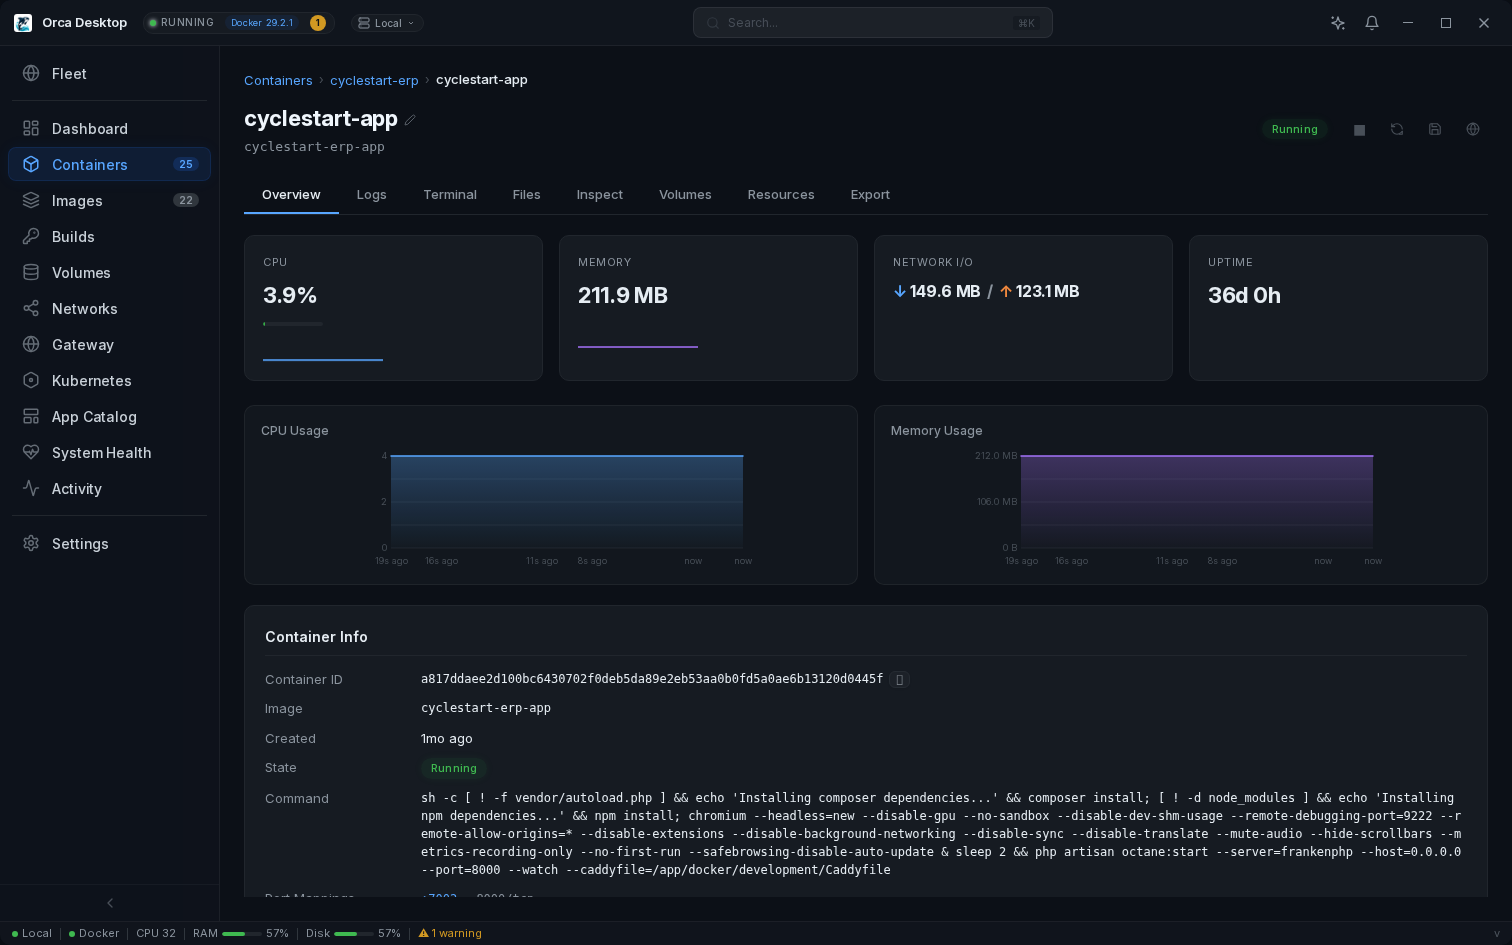Click the cyclestart-erp-app image value
1512x945 pixels.
pyautogui.click(x=486, y=708)
